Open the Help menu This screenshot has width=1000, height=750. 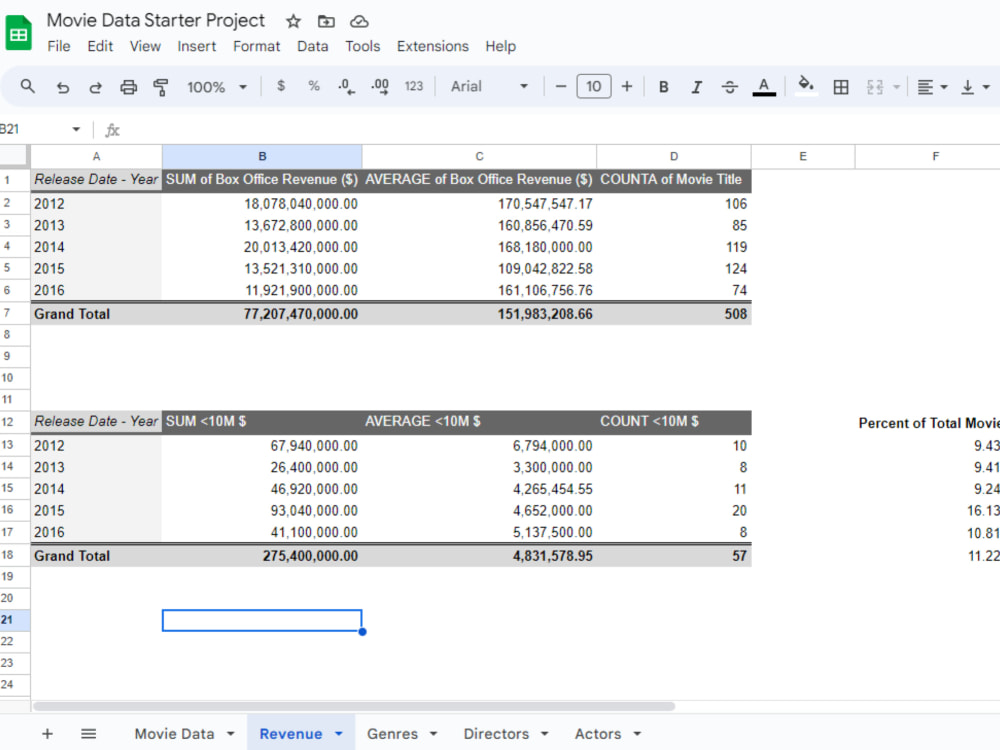[x=501, y=47]
